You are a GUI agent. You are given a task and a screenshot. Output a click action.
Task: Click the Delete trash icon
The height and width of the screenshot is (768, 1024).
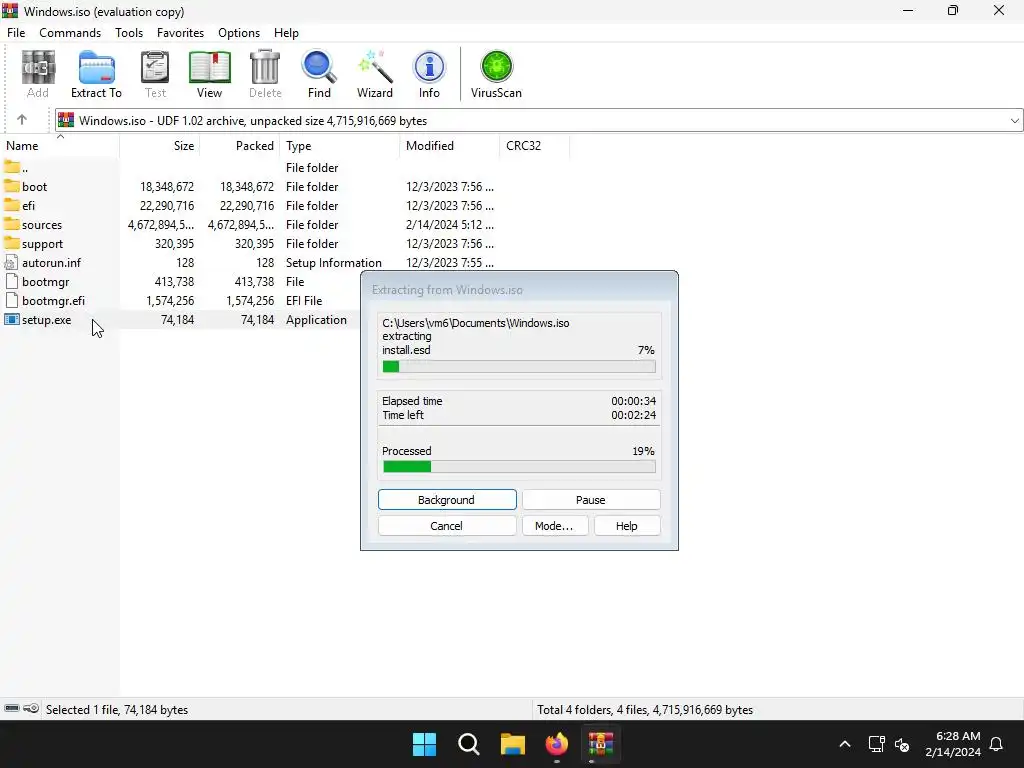click(x=265, y=74)
